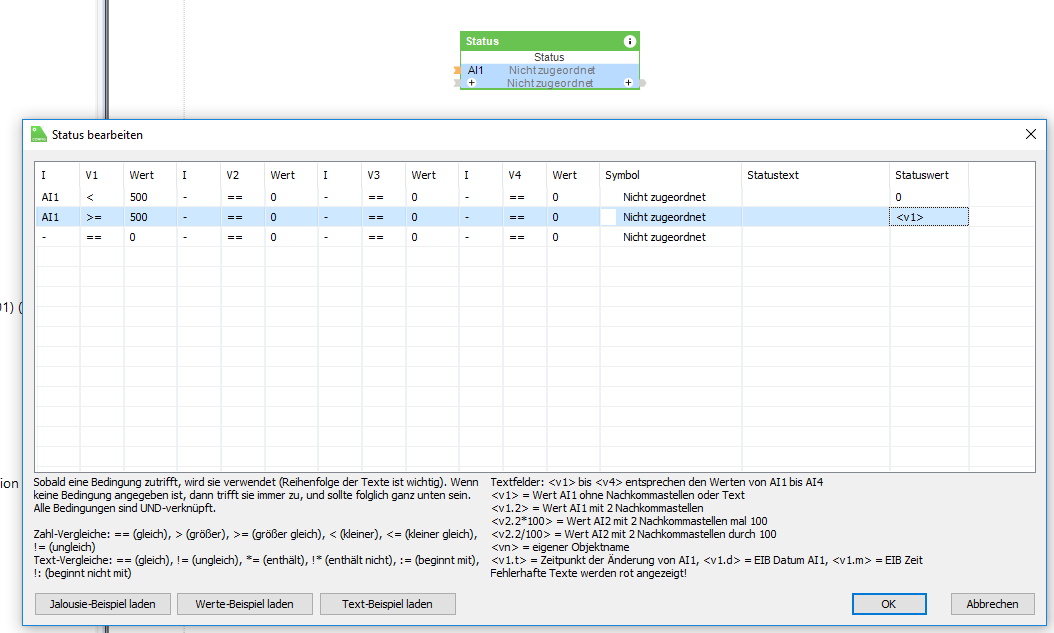Click the Status block green title bar
1054x633 pixels.
pyautogui.click(x=550, y=41)
